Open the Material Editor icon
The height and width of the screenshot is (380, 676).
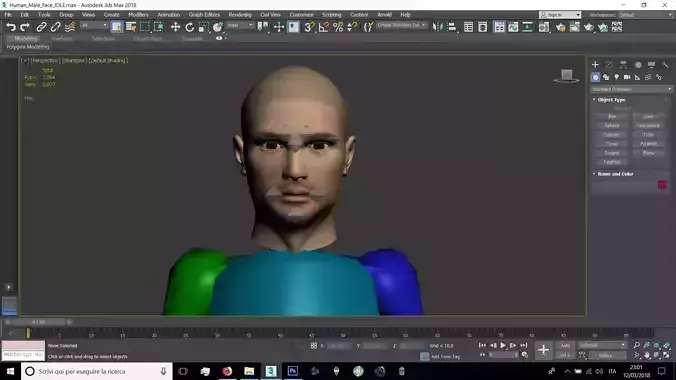click(x=544, y=27)
